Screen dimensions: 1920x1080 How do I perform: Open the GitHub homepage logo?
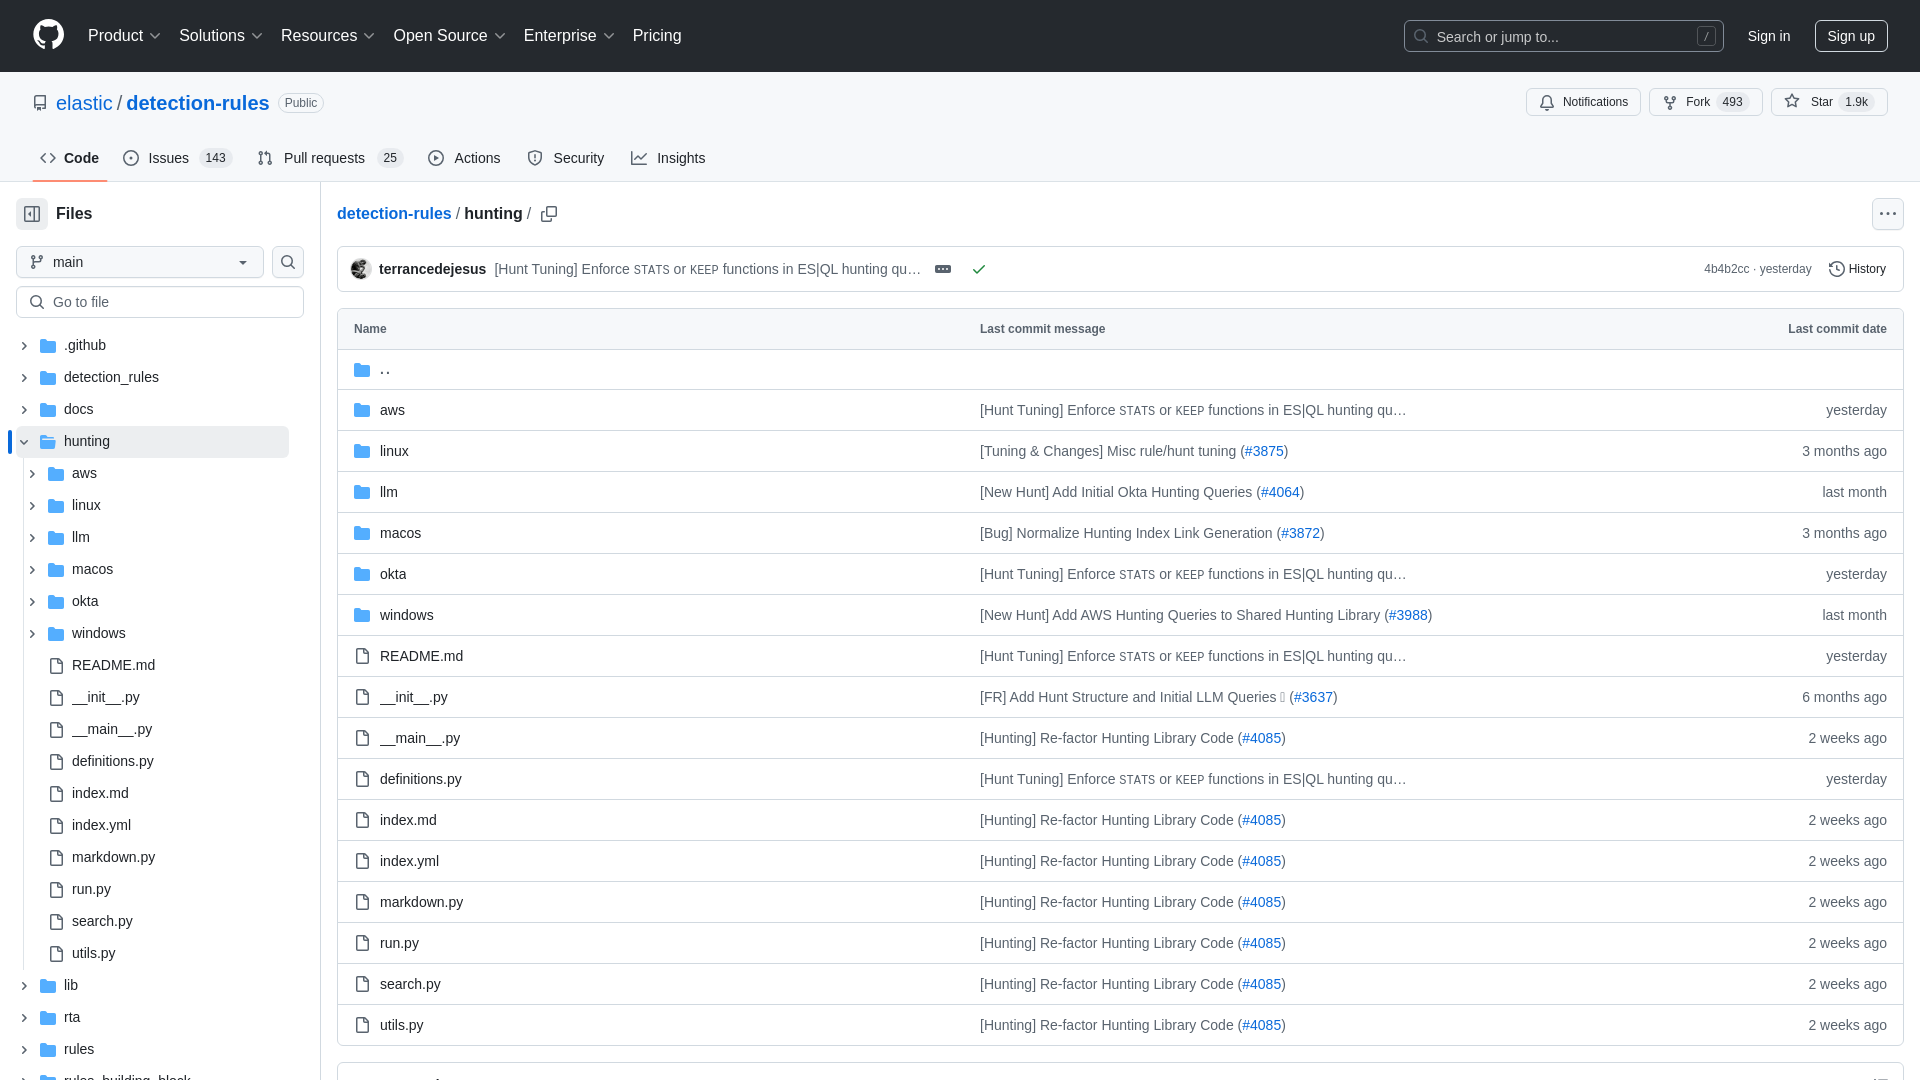pyautogui.click(x=48, y=35)
